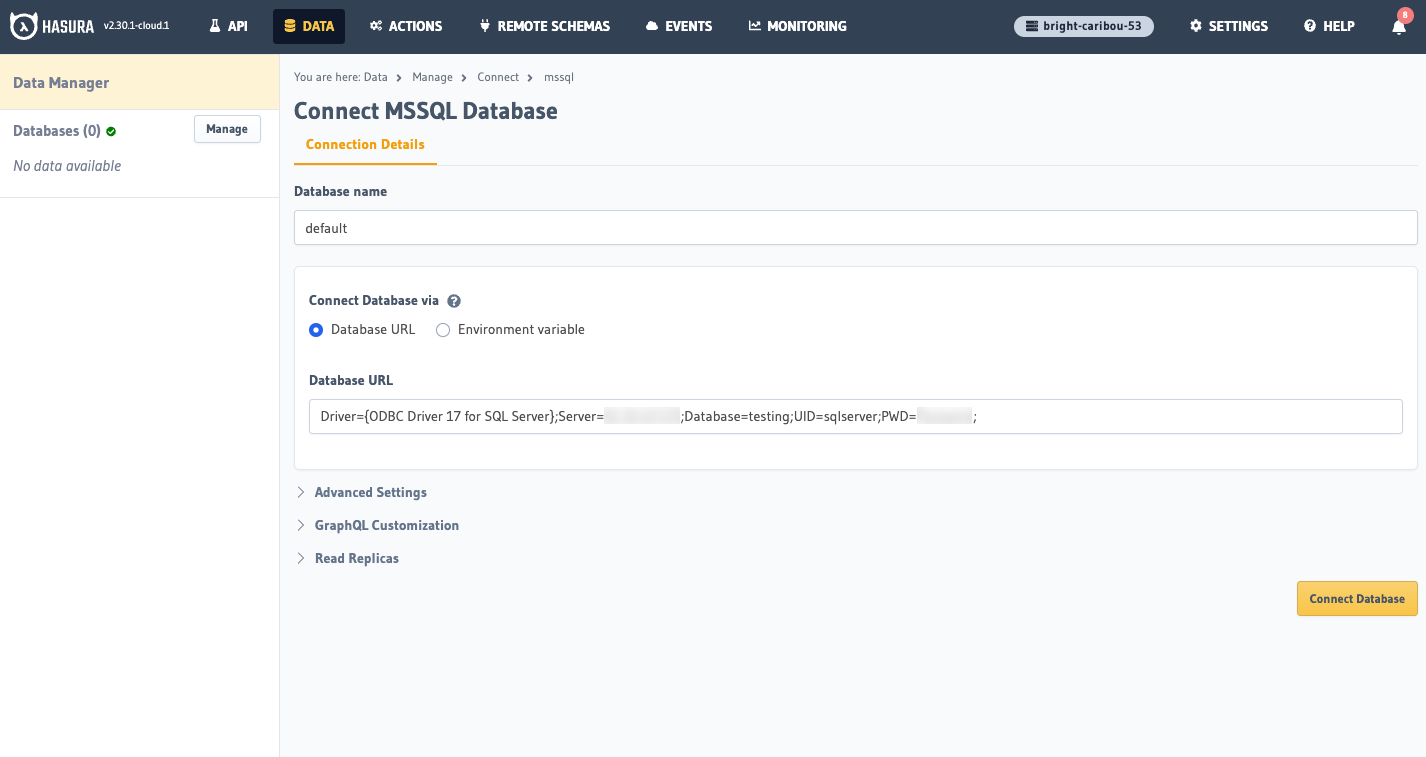Expand the Read Replicas section
The image size is (1426, 757).
click(x=348, y=559)
